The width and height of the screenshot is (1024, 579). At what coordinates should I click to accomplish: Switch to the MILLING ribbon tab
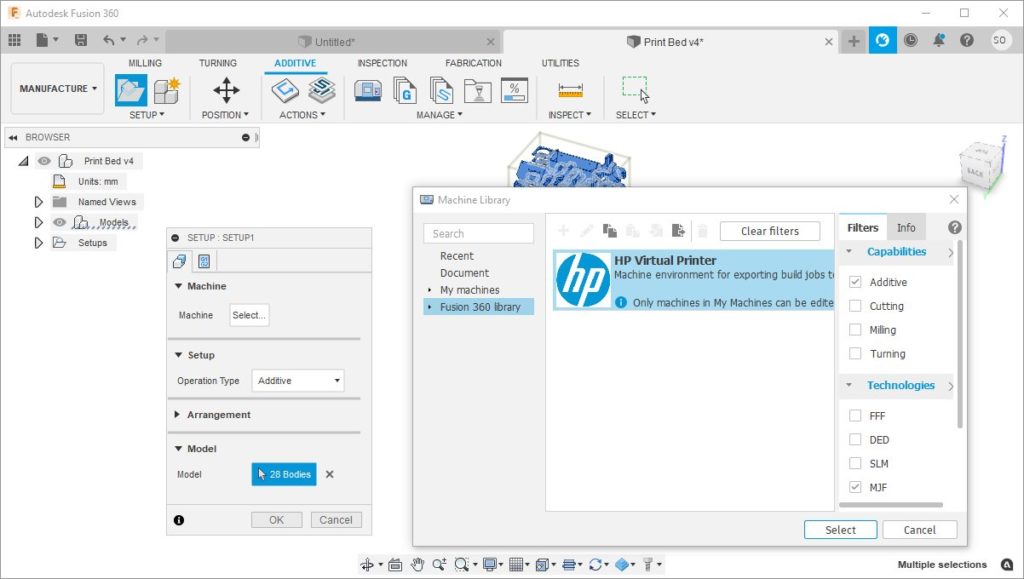coord(145,63)
